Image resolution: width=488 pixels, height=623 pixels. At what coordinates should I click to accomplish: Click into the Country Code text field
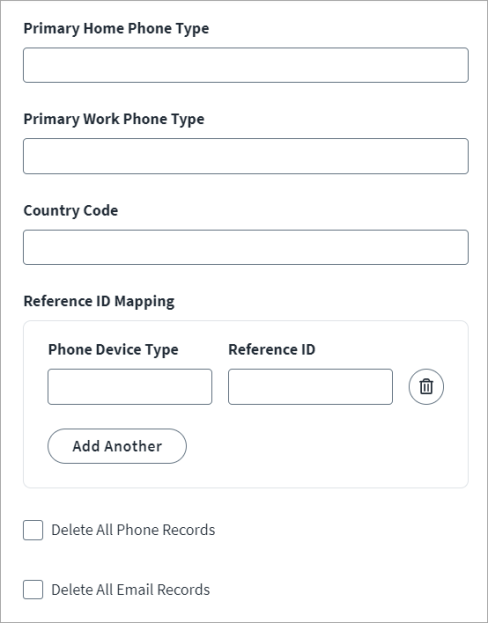246,247
